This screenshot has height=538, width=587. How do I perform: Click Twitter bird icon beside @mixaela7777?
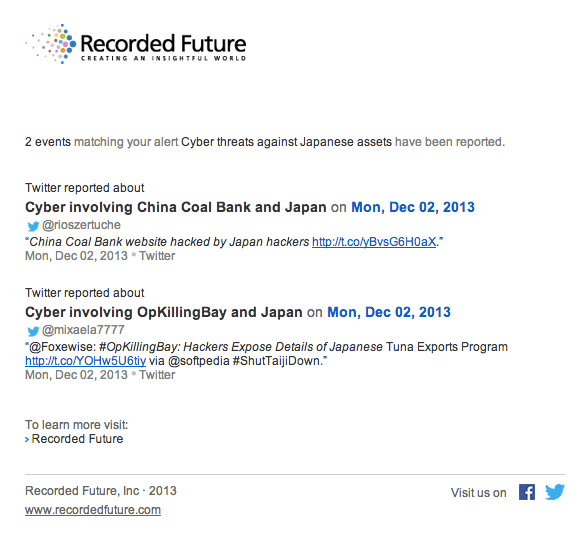(33, 331)
